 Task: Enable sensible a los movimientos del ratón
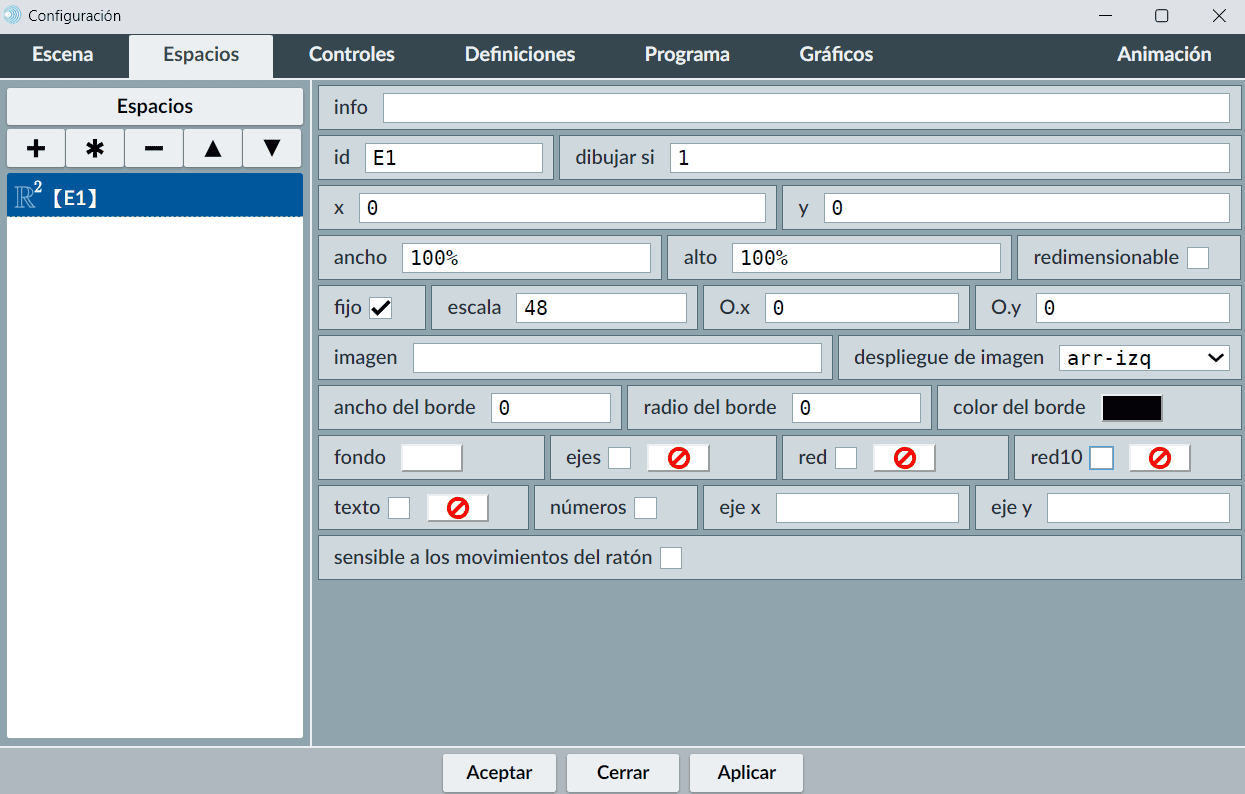coord(671,558)
